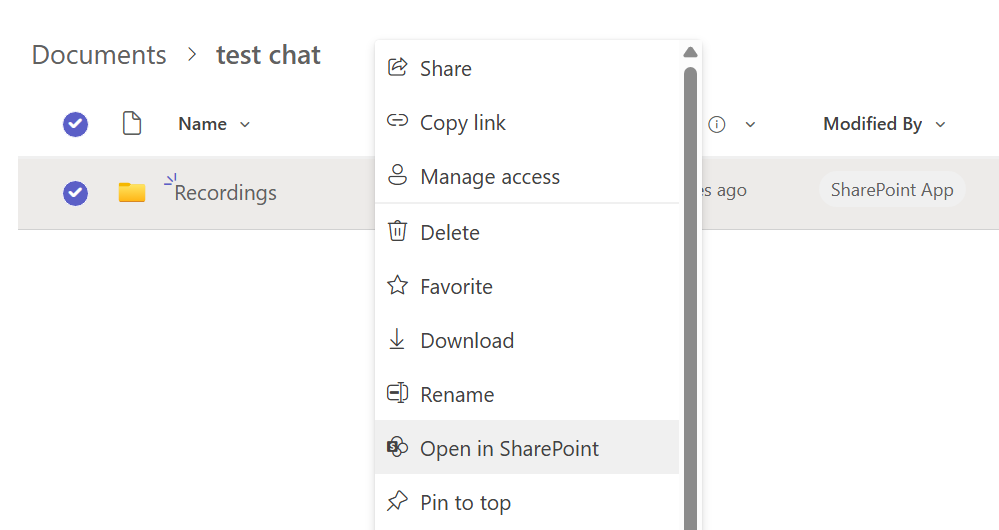
Task: Open the Modified By column dropdown
Action: pyautogui.click(x=940, y=125)
